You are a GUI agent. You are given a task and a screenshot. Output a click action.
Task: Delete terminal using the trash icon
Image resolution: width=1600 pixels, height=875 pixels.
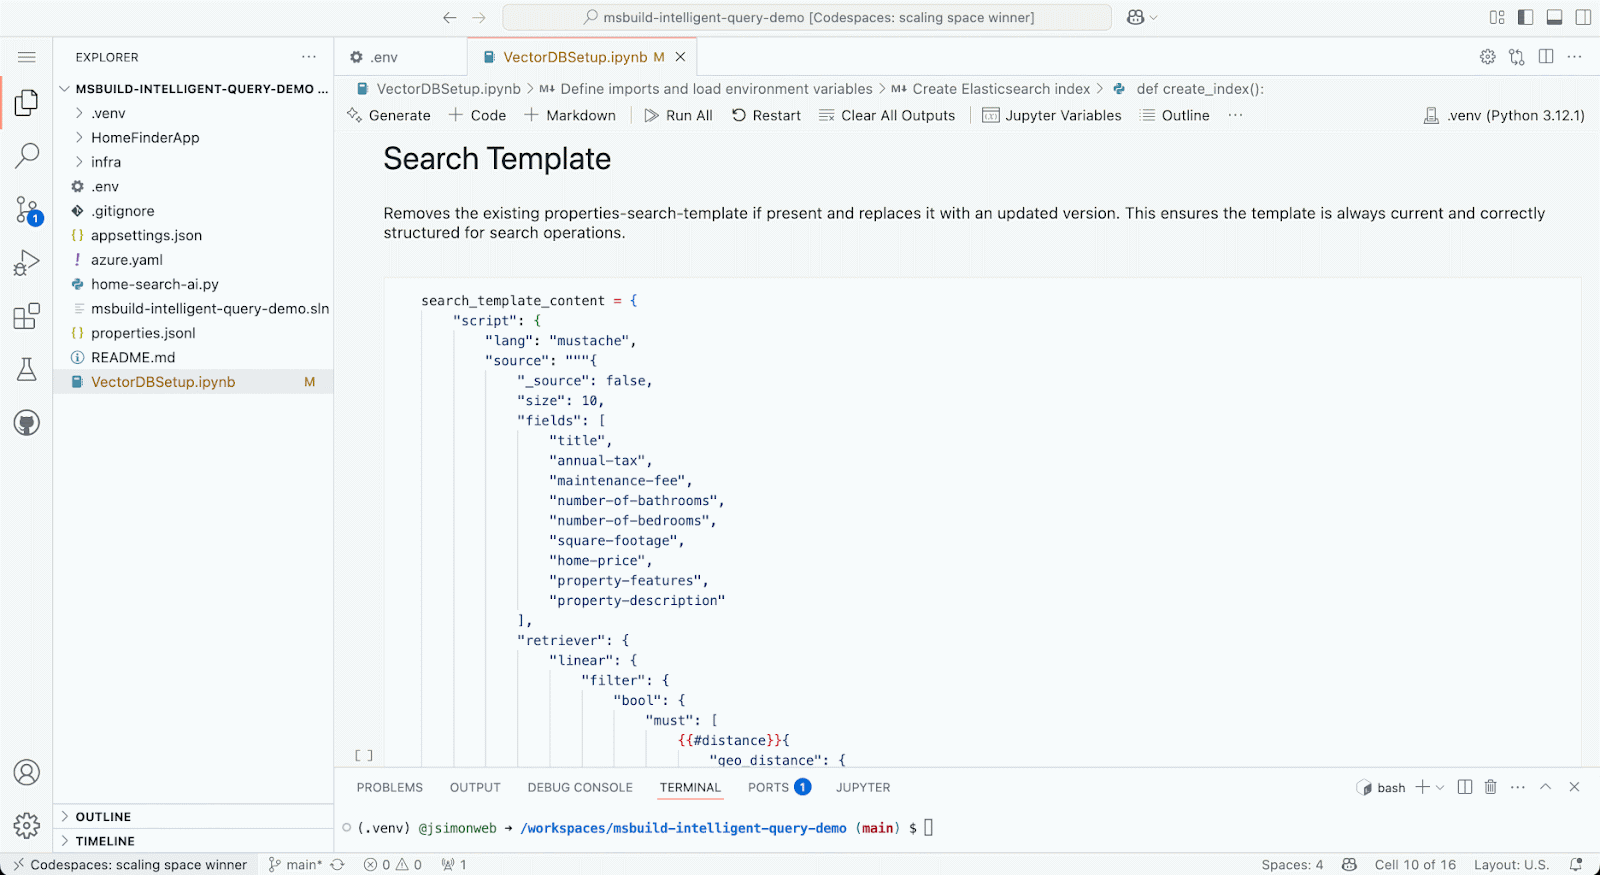(x=1490, y=787)
